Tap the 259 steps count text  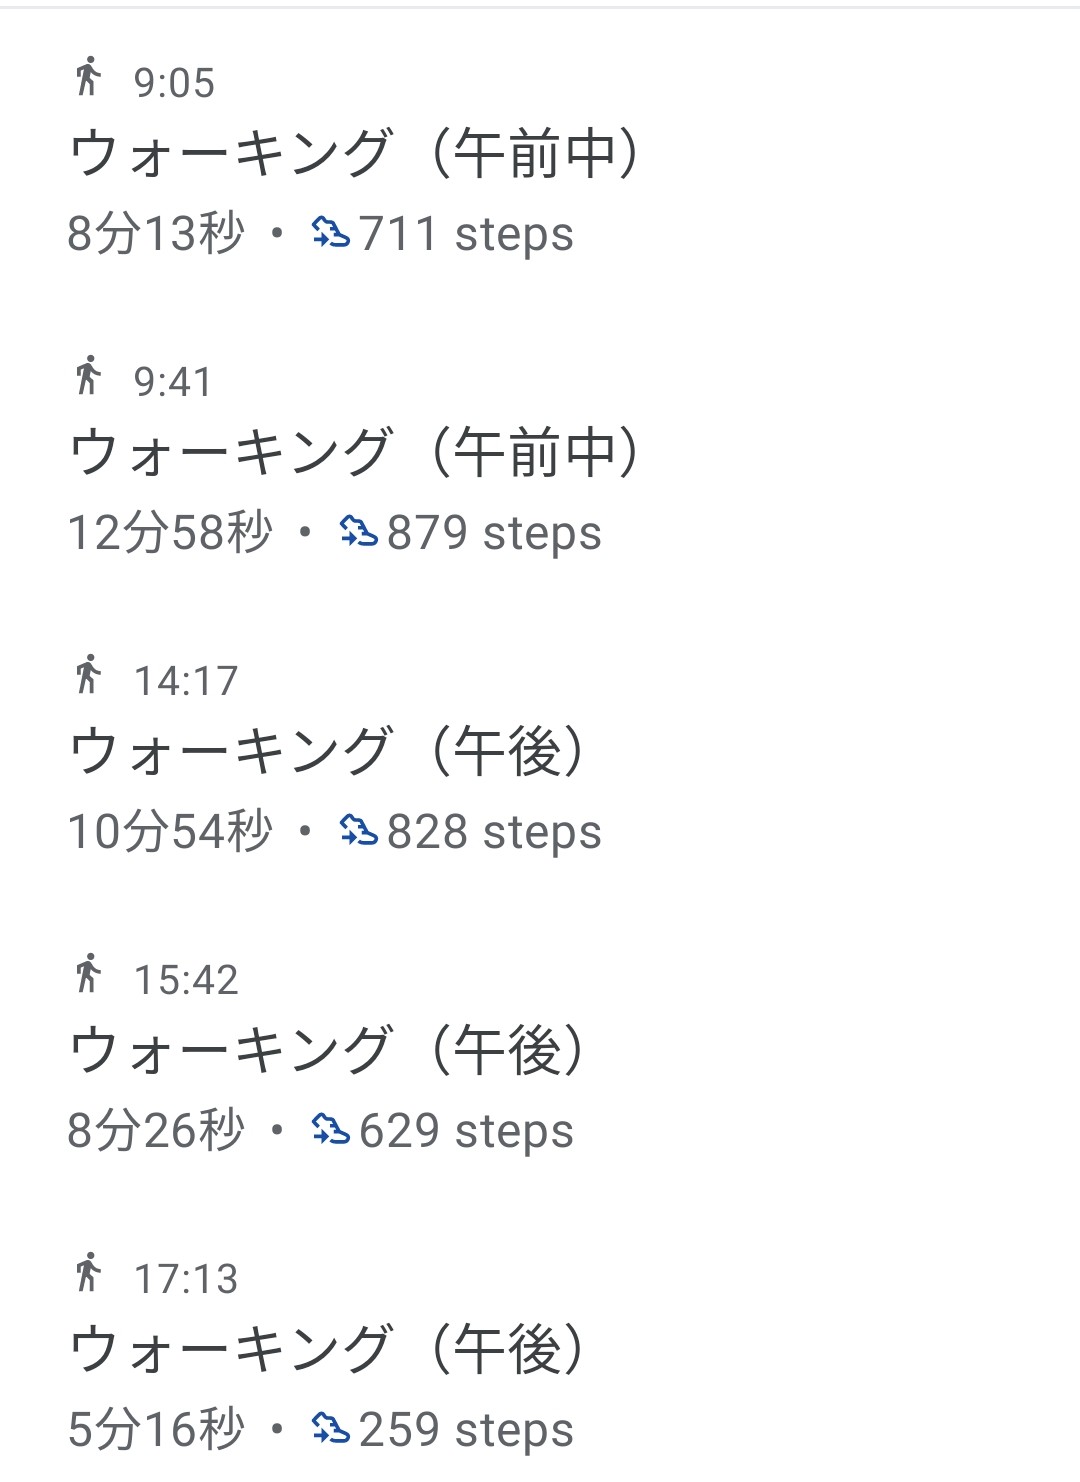[x=466, y=1430]
